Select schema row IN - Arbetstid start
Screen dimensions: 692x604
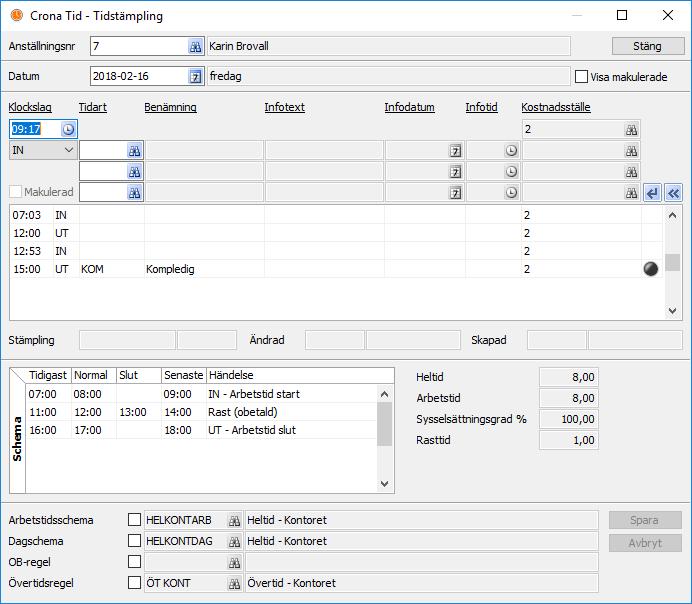[x=202, y=394]
